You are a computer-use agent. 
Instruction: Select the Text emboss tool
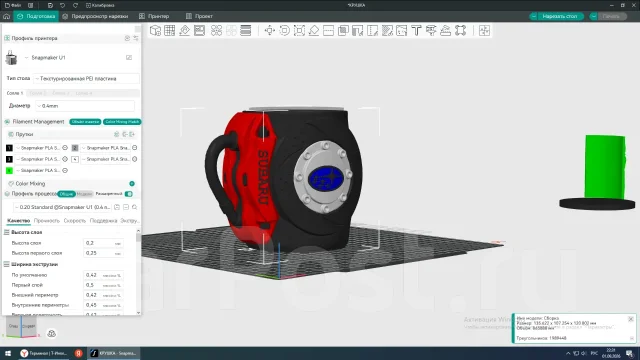pyautogui.click(x=416, y=31)
